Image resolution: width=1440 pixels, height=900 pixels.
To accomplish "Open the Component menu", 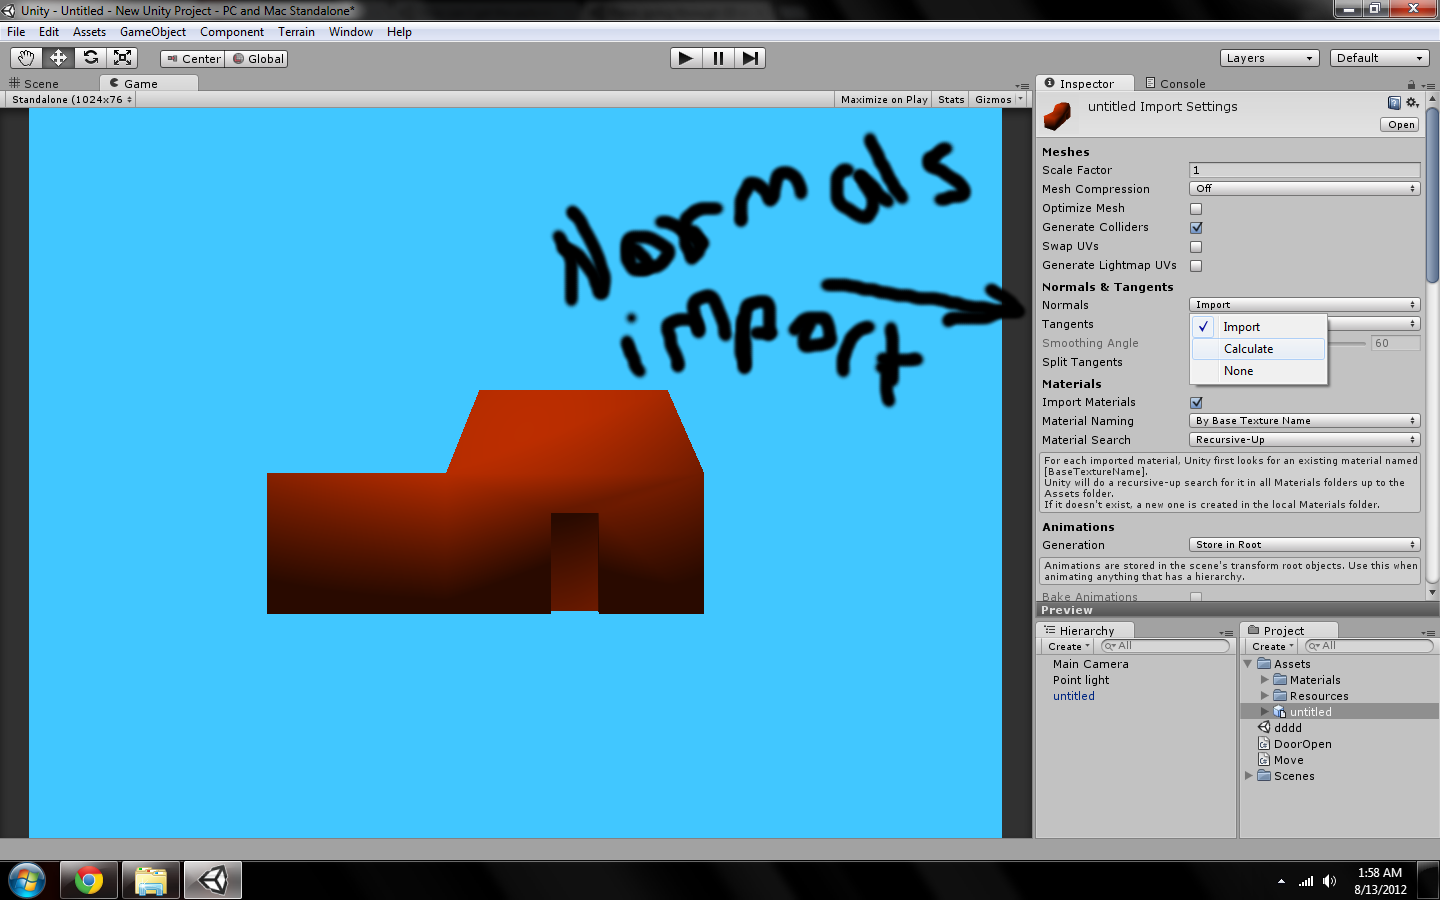I will coord(232,32).
